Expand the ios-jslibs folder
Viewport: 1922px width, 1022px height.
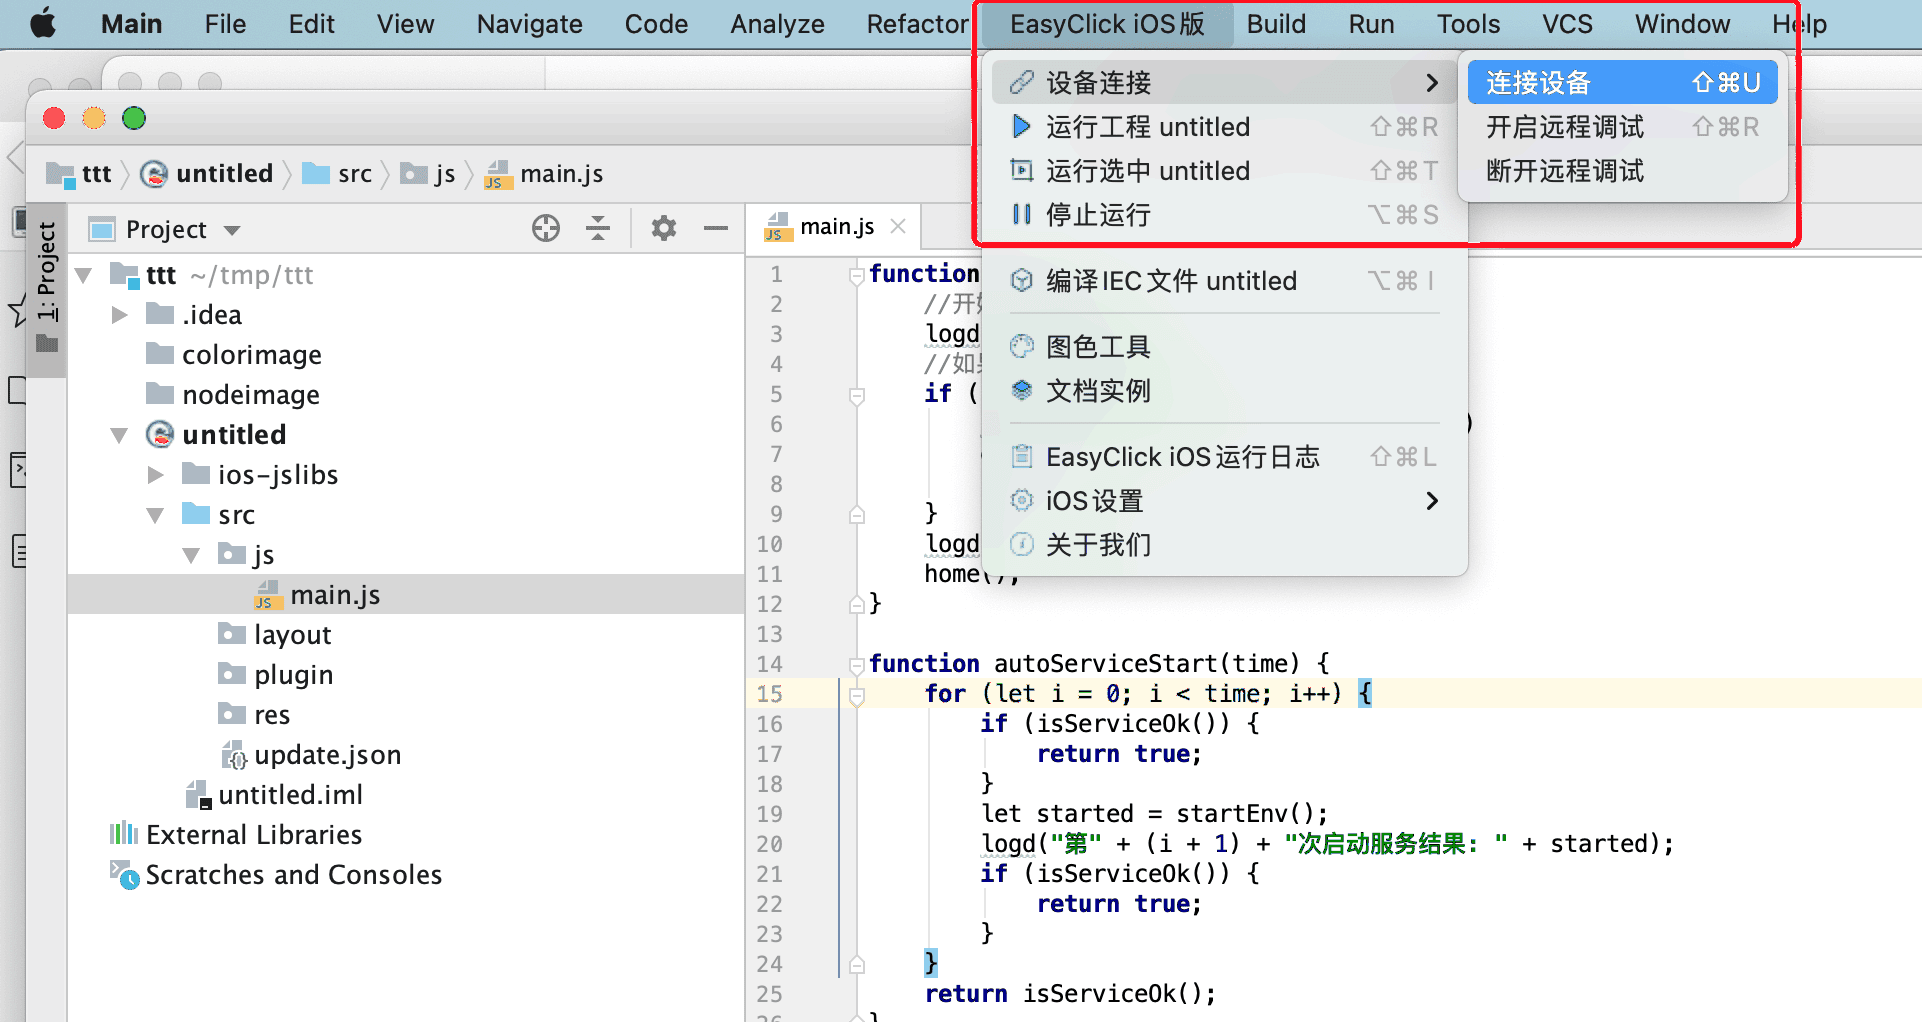[x=156, y=475]
